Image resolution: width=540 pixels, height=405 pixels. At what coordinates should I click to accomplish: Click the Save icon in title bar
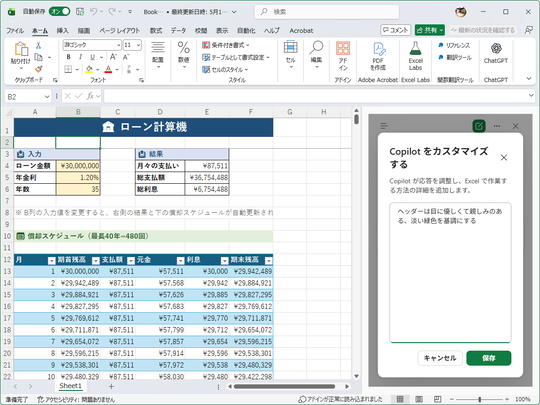tap(80, 12)
